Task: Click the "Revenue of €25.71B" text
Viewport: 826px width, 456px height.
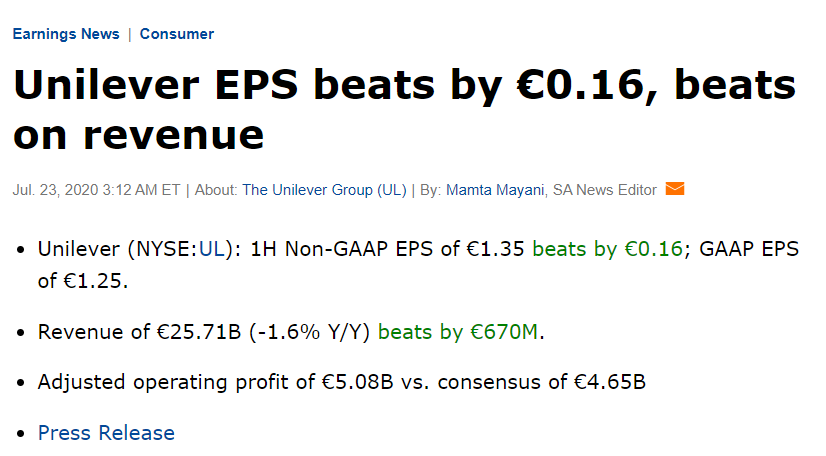Action: click(140, 332)
